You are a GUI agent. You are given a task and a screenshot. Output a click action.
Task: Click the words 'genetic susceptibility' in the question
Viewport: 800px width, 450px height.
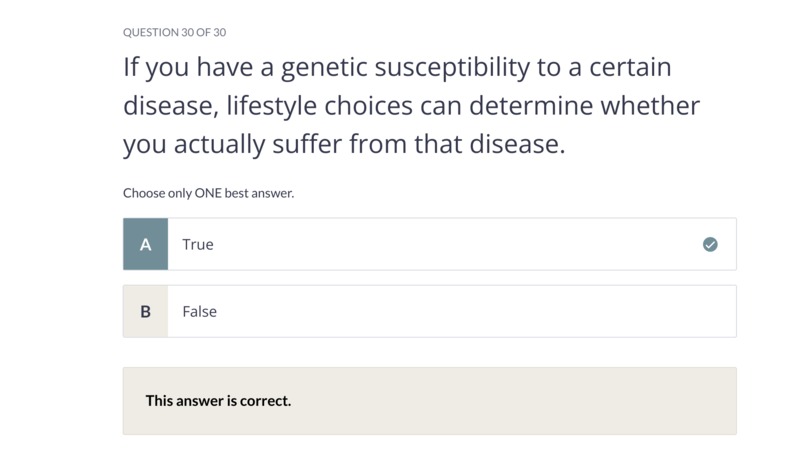pyautogui.click(x=405, y=68)
